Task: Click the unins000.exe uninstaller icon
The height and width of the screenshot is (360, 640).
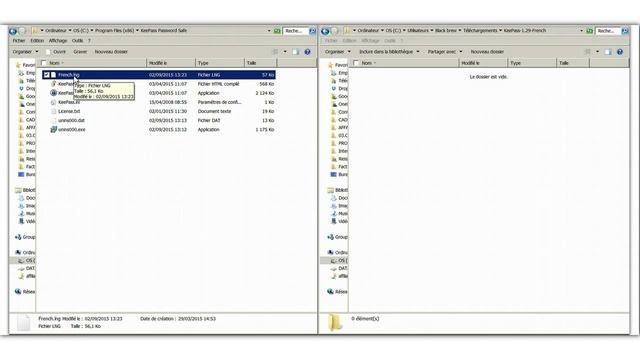Action: click(x=53, y=129)
